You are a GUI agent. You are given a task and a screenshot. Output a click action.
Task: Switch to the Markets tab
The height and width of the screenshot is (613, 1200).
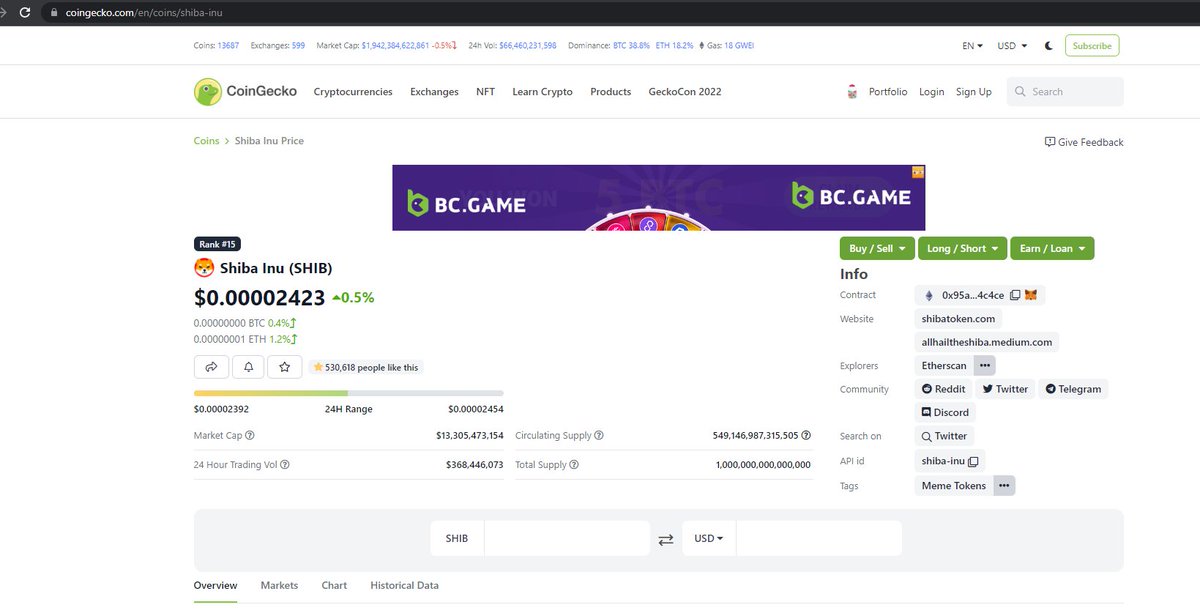(x=279, y=585)
